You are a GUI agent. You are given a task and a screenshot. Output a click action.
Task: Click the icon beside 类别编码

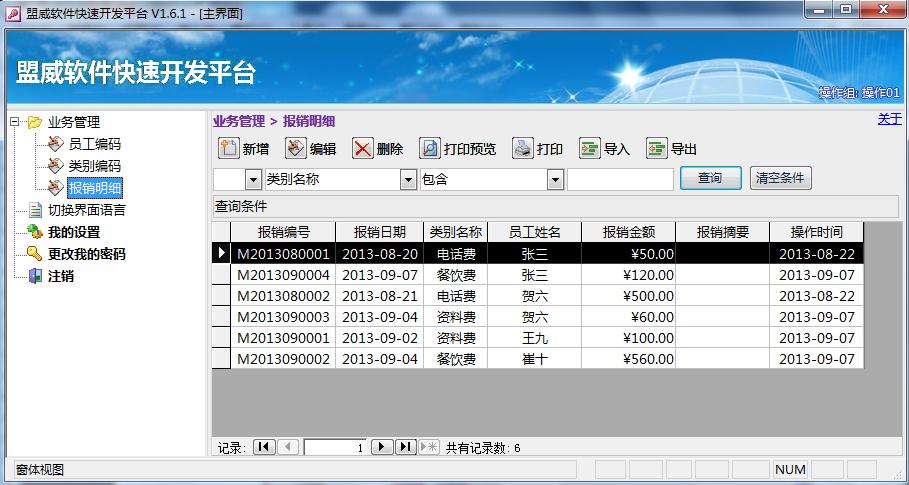click(56, 166)
